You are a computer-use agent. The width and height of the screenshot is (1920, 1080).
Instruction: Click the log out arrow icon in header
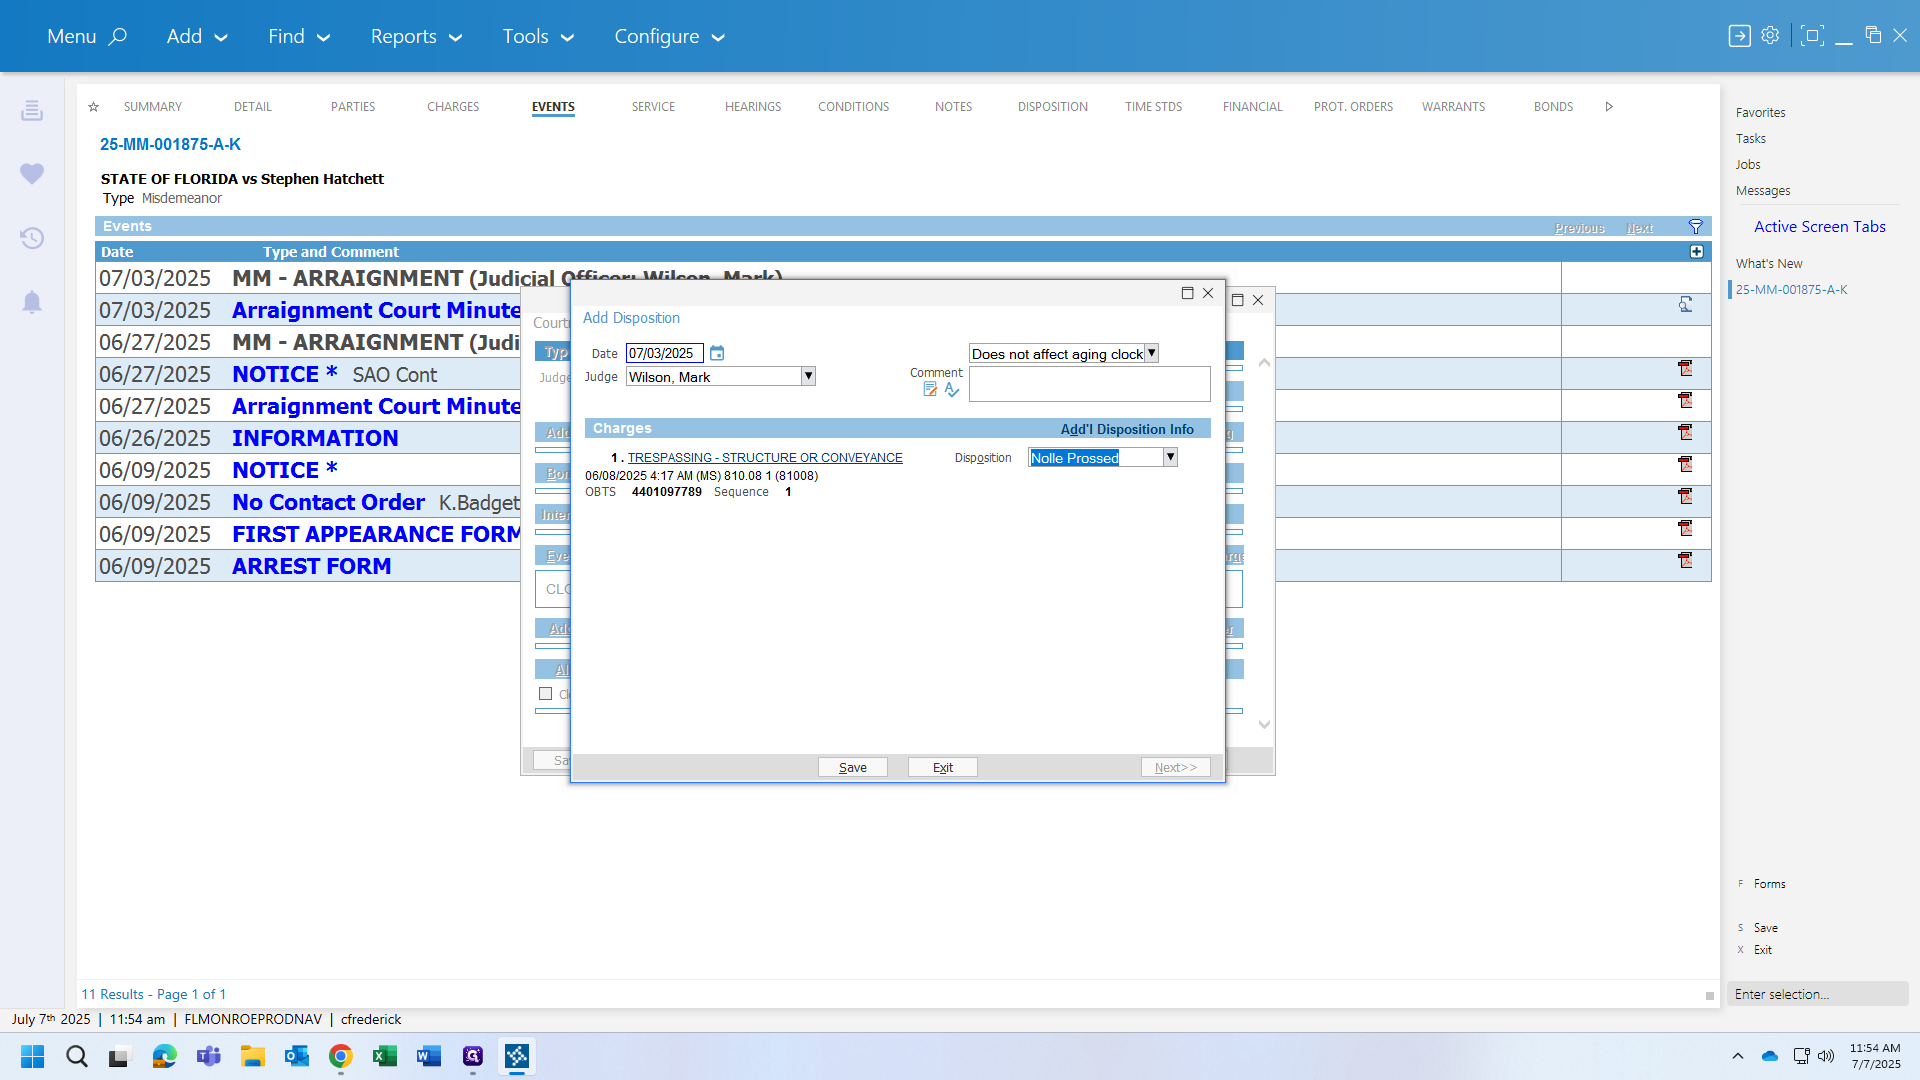tap(1740, 36)
